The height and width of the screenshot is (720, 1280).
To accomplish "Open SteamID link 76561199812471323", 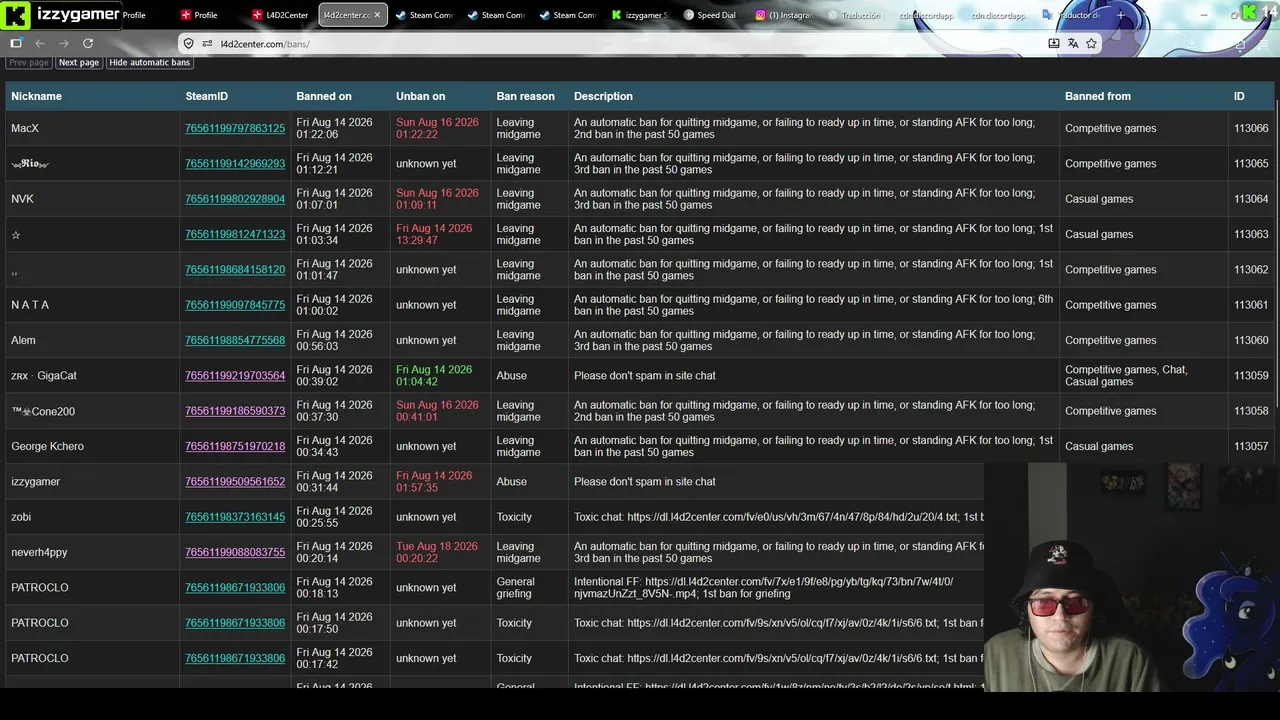I will pos(235,235).
